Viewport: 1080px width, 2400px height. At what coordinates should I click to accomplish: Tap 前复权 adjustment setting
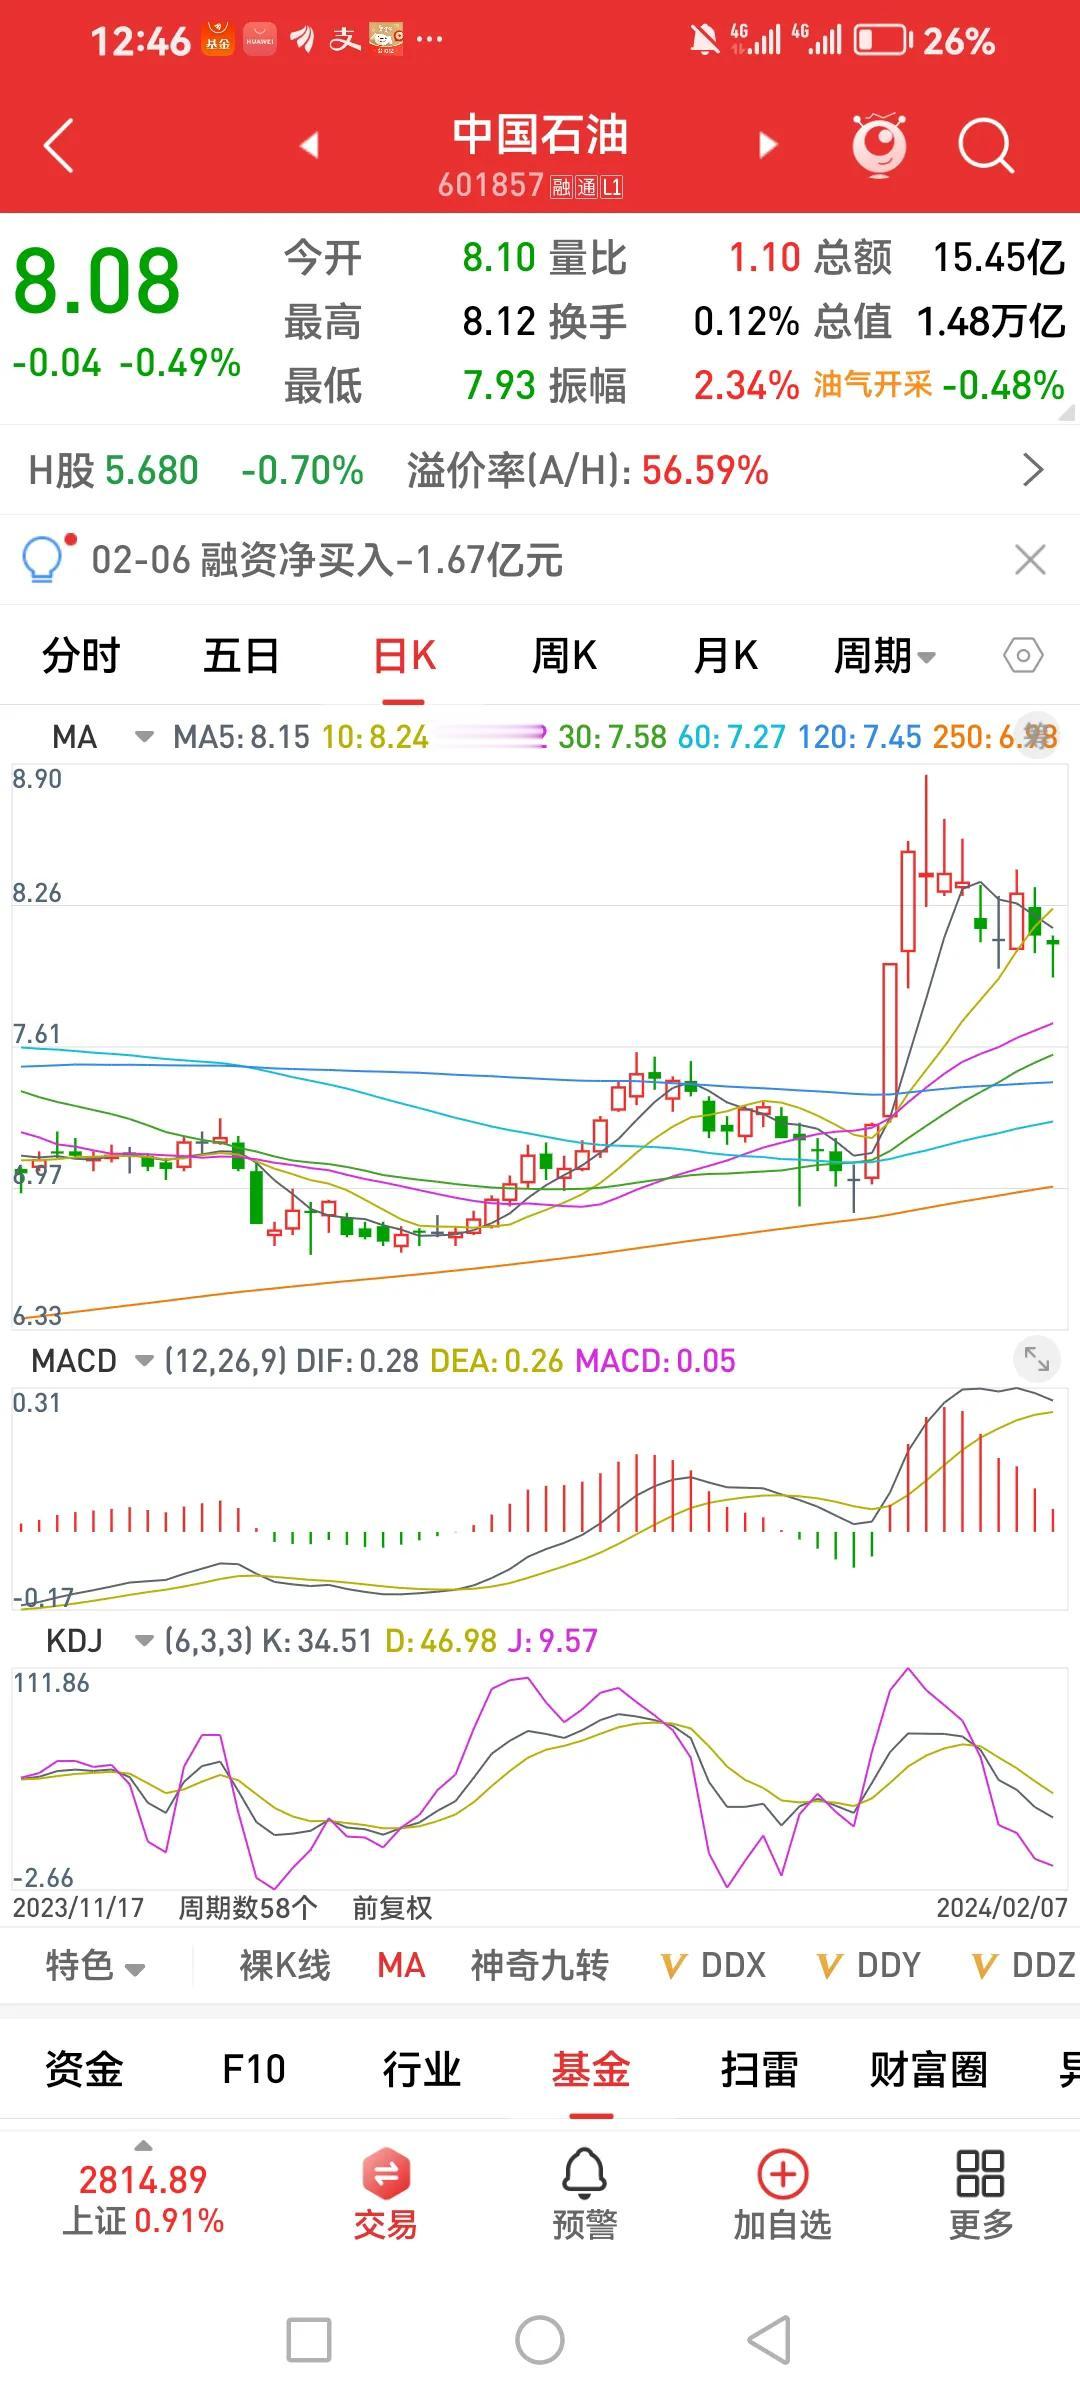click(392, 1908)
